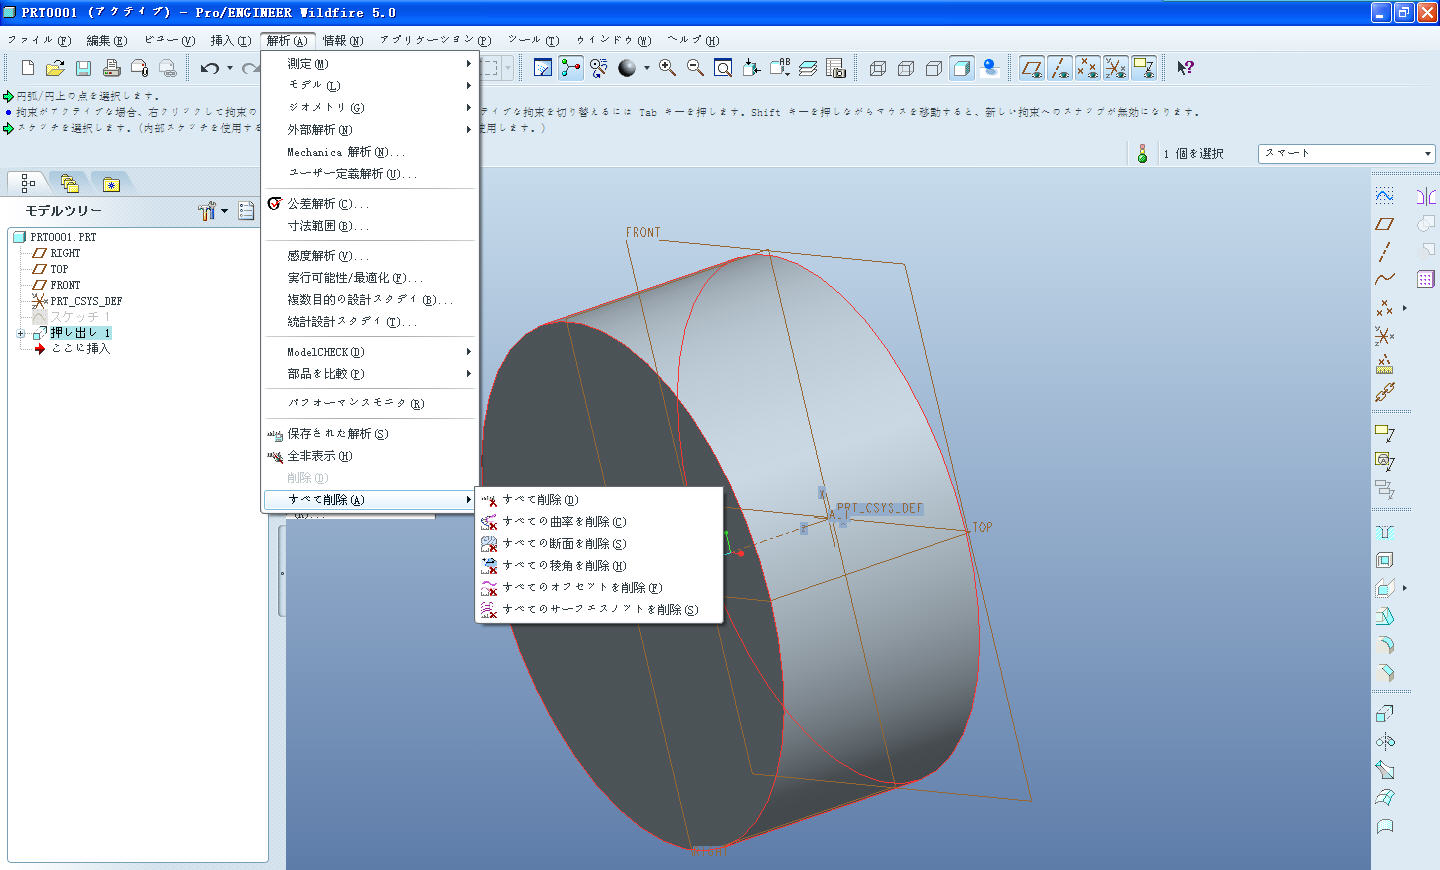Switch display to shading mode
The width and height of the screenshot is (1440, 870).
coord(962,68)
